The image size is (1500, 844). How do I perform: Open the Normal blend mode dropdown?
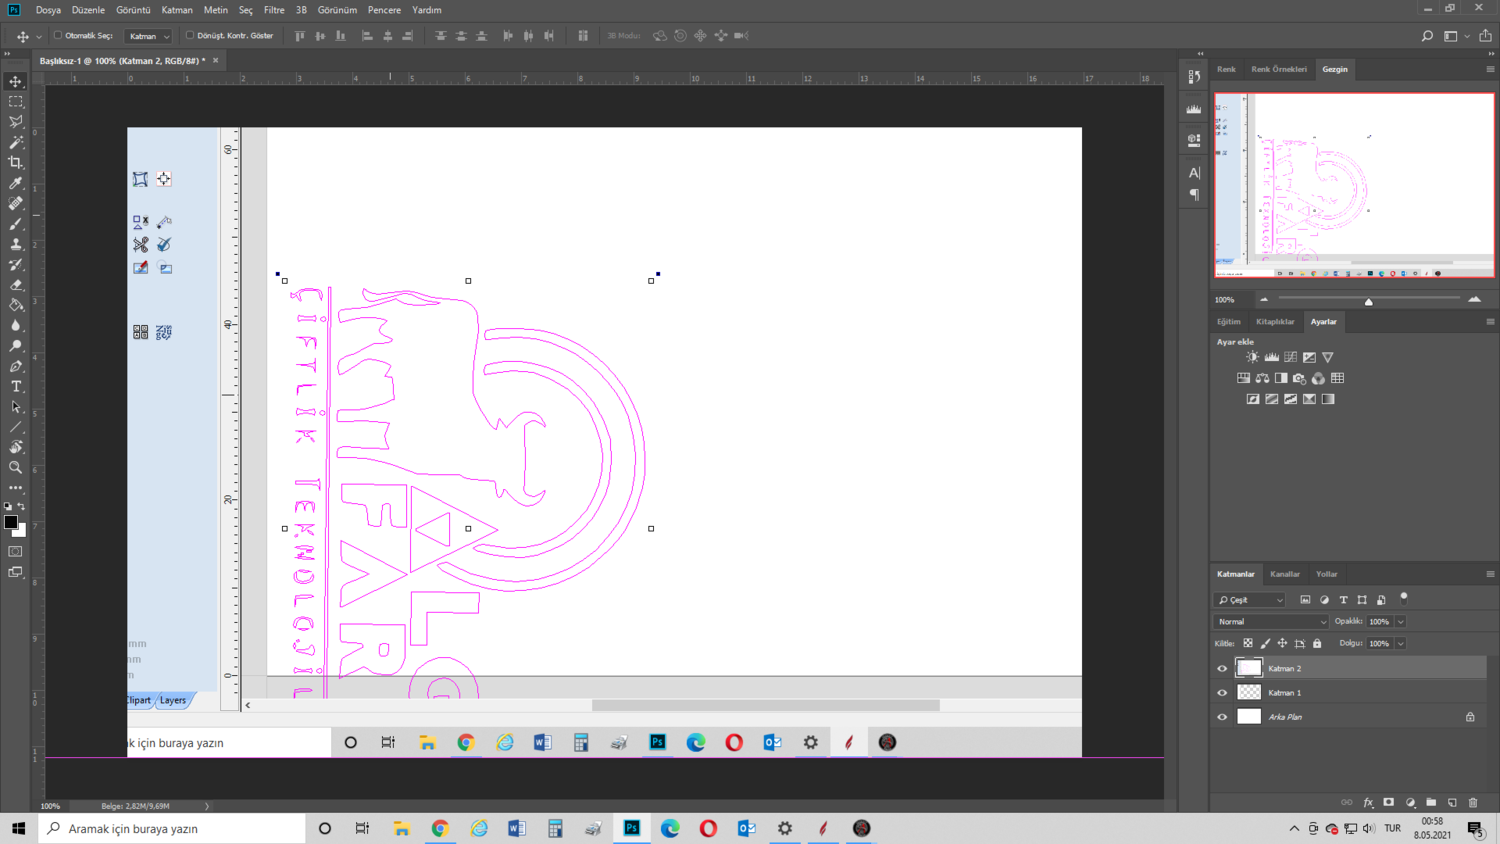tap(1272, 621)
